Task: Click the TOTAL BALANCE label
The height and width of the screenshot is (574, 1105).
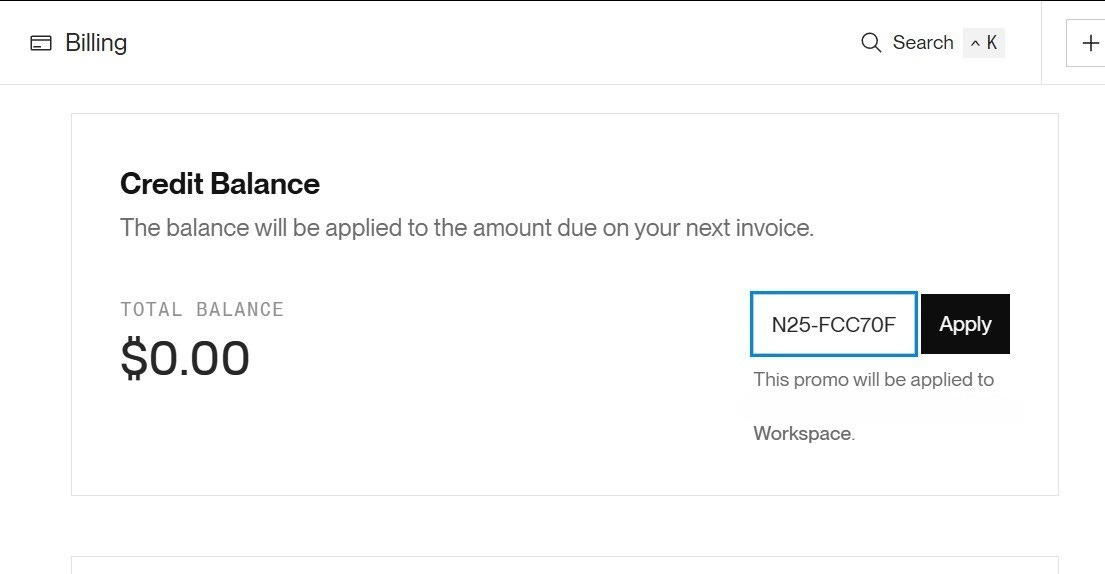Action: 202,309
